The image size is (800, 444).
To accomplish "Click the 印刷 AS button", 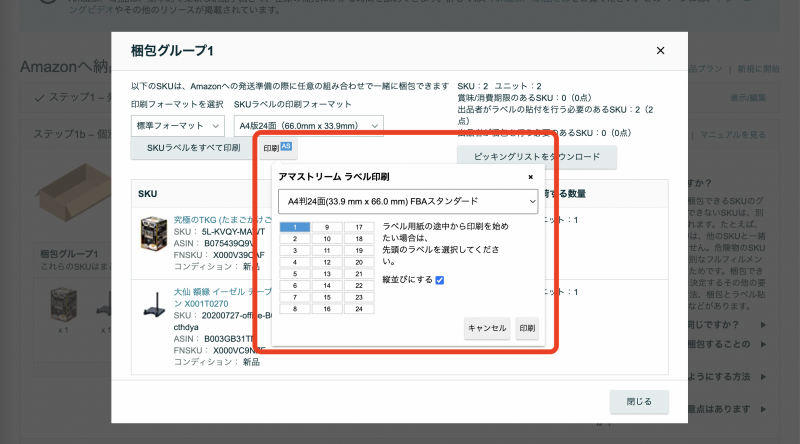I will (278, 148).
